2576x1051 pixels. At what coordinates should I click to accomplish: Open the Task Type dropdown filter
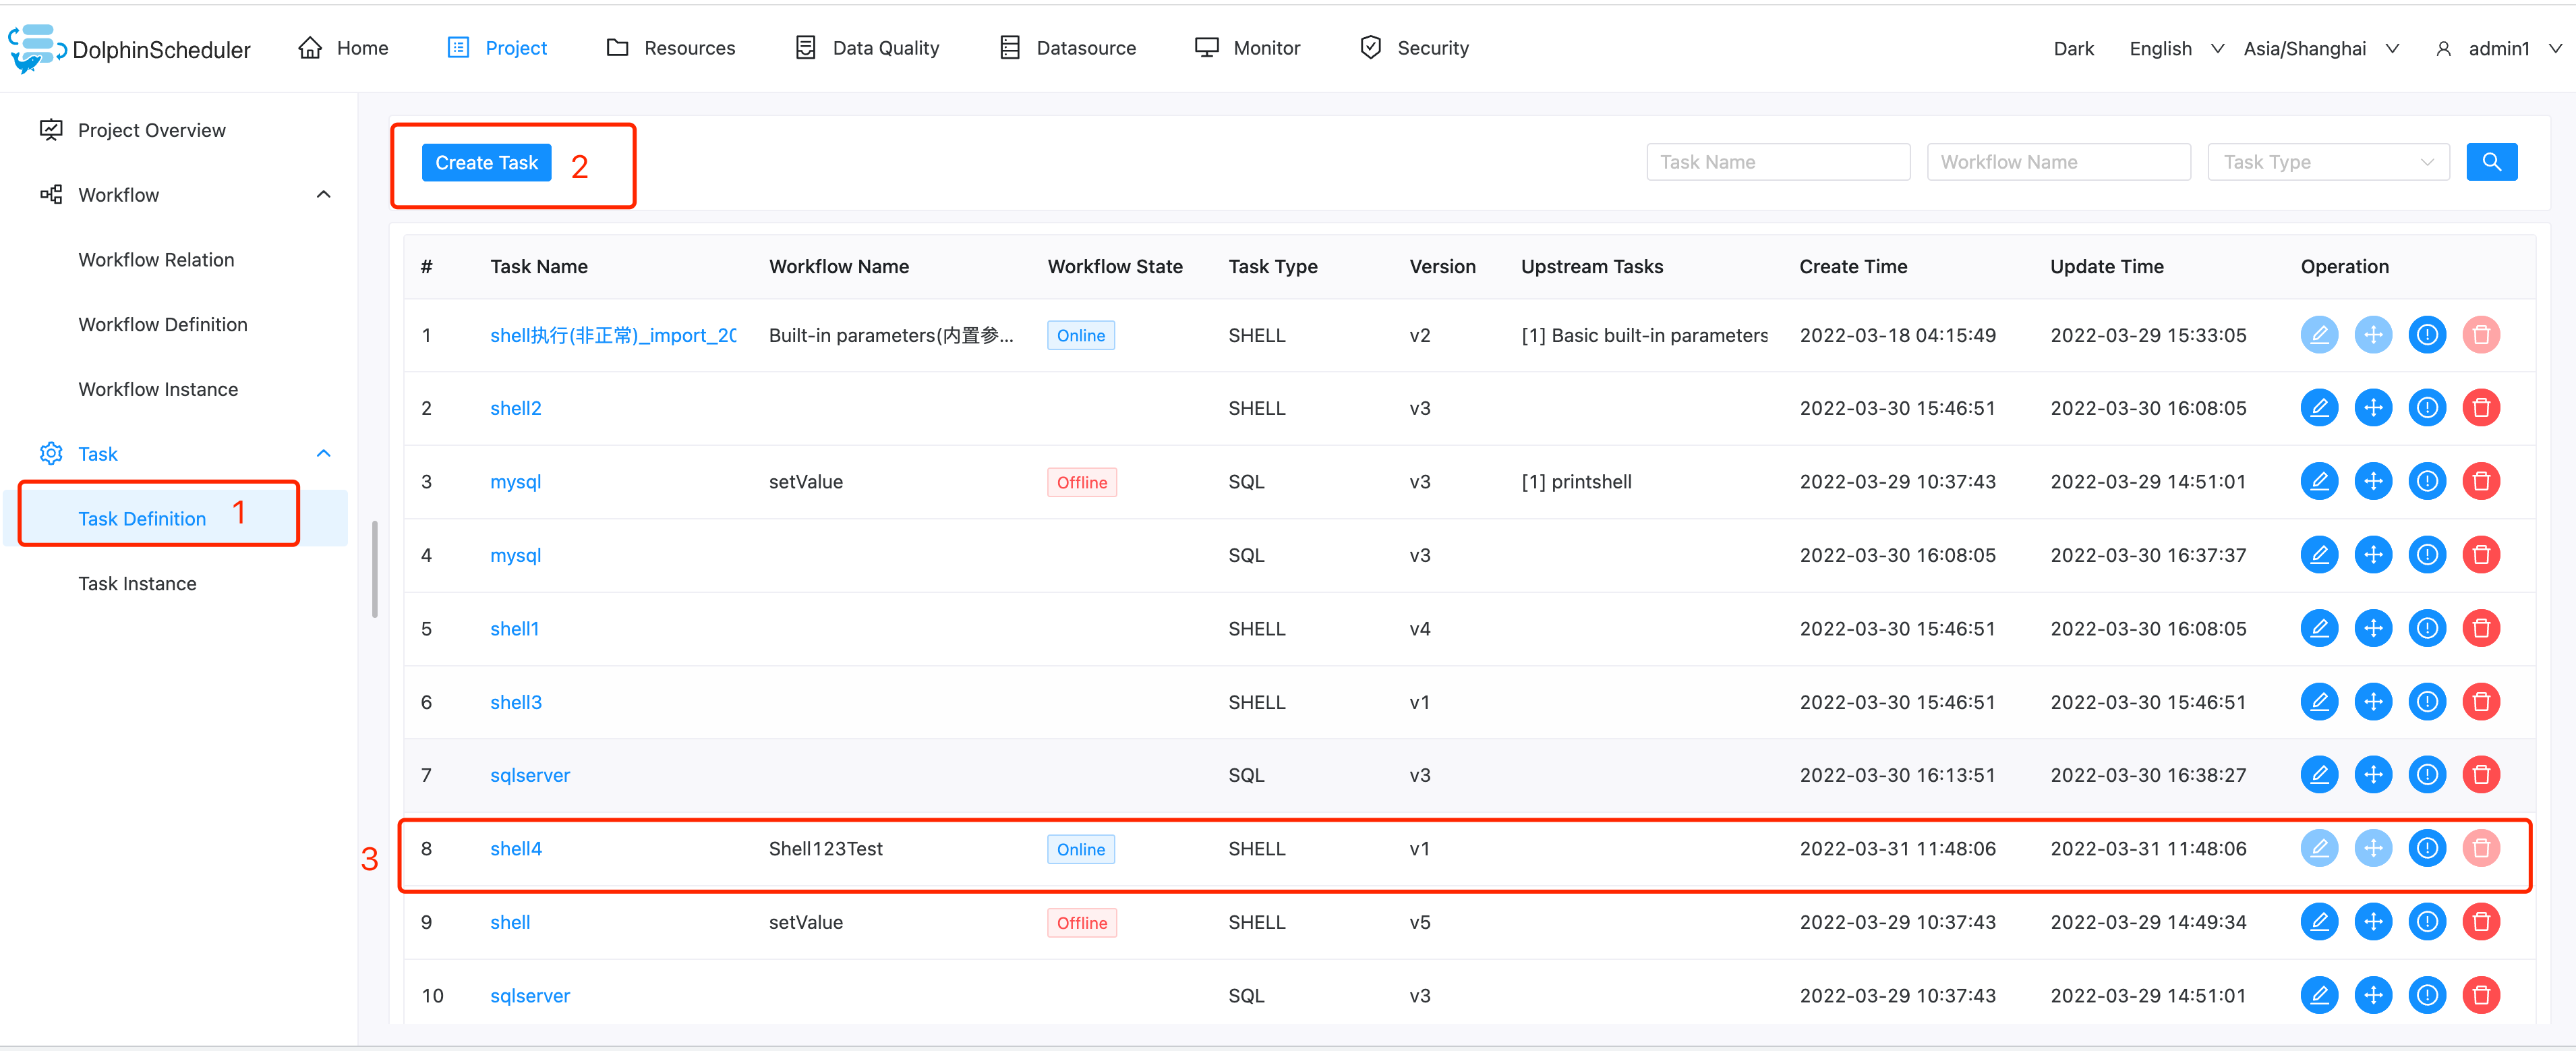pyautogui.click(x=2328, y=161)
